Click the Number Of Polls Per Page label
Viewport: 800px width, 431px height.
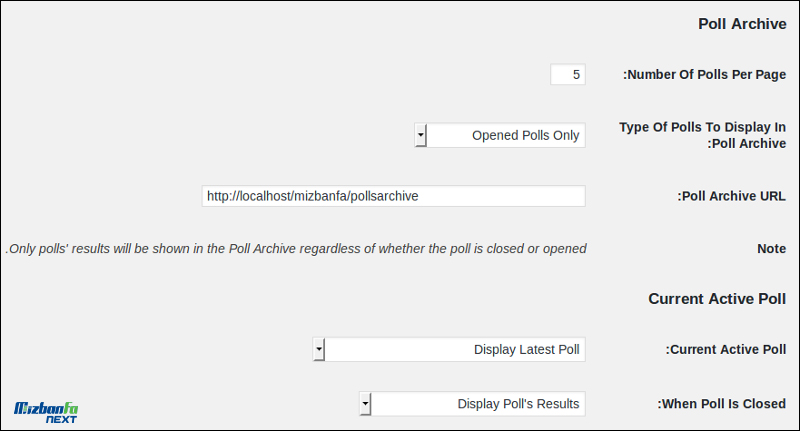(704, 74)
